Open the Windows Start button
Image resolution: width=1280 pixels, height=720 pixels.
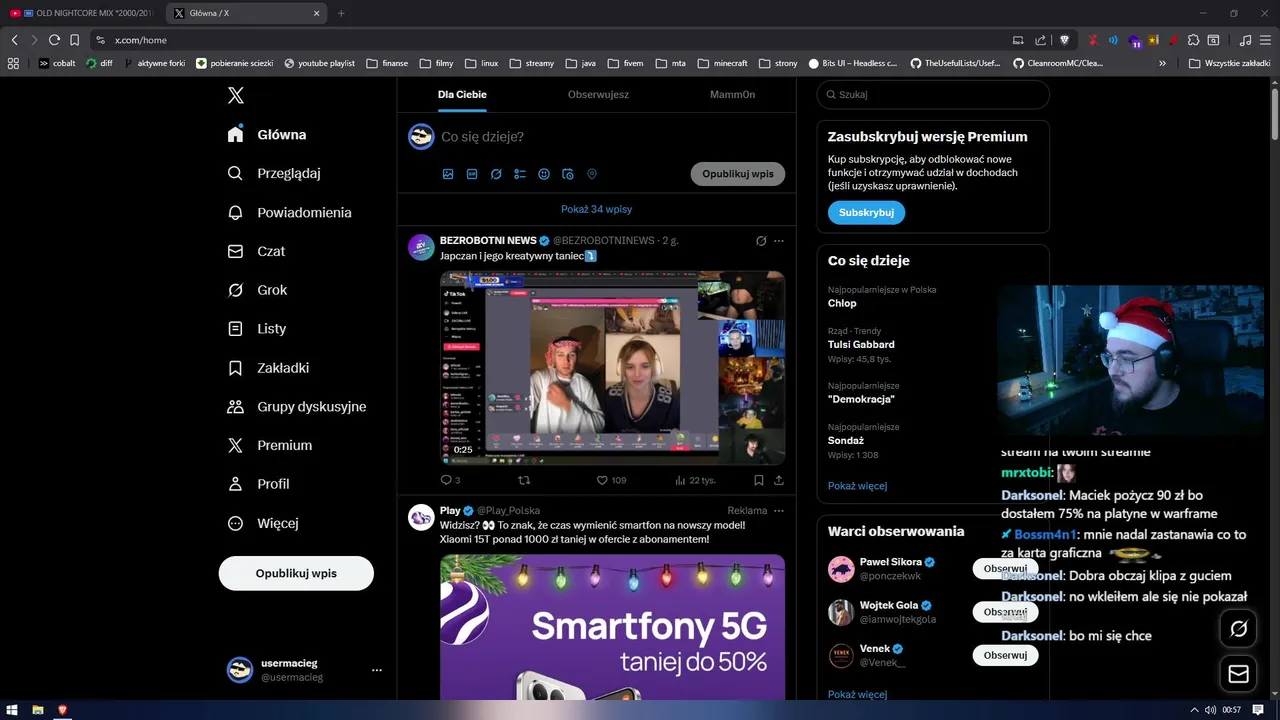pos(13,710)
